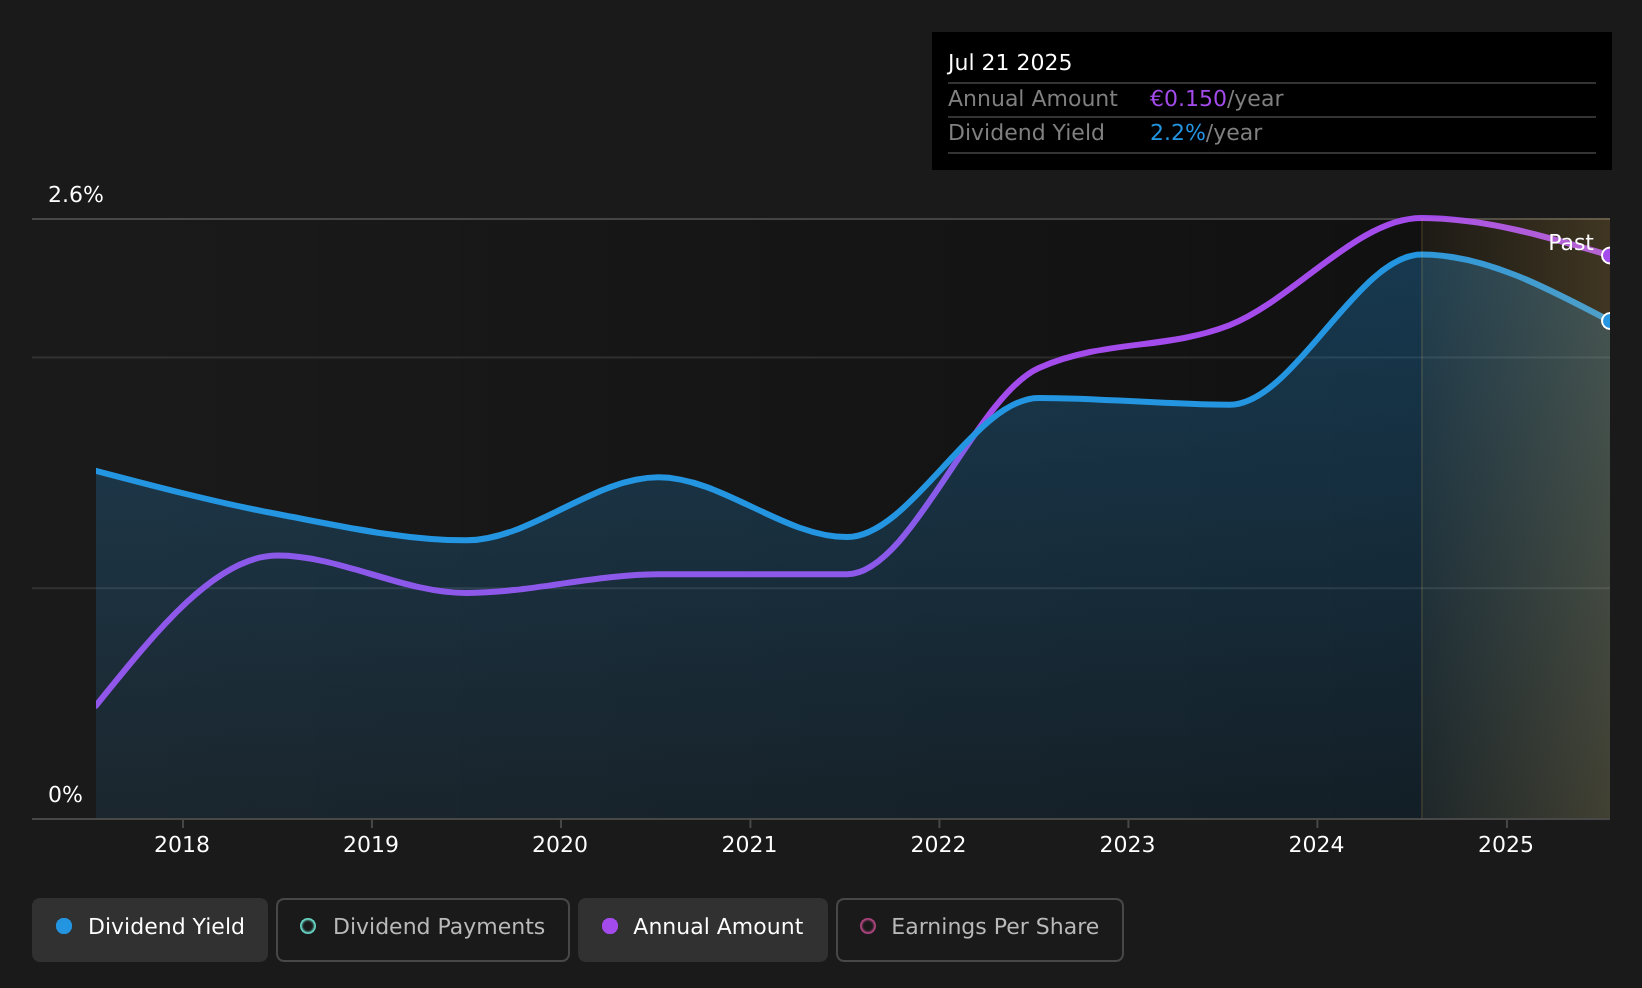The height and width of the screenshot is (988, 1642).
Task: Click the Past label on the chart
Action: coord(1571,243)
